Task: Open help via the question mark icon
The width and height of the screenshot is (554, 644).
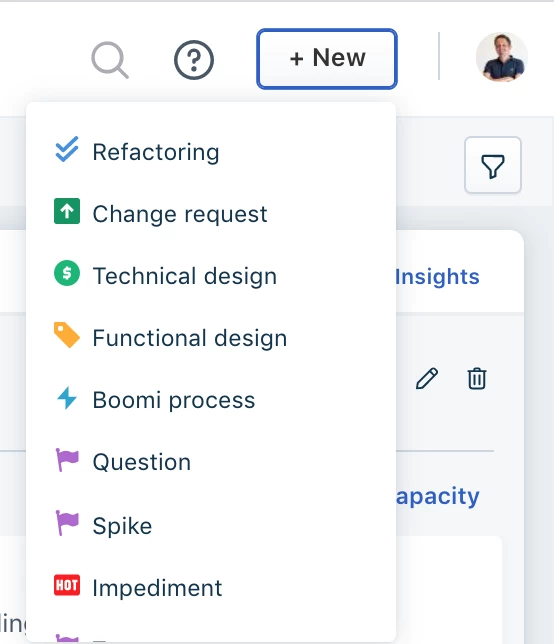Action: click(194, 60)
